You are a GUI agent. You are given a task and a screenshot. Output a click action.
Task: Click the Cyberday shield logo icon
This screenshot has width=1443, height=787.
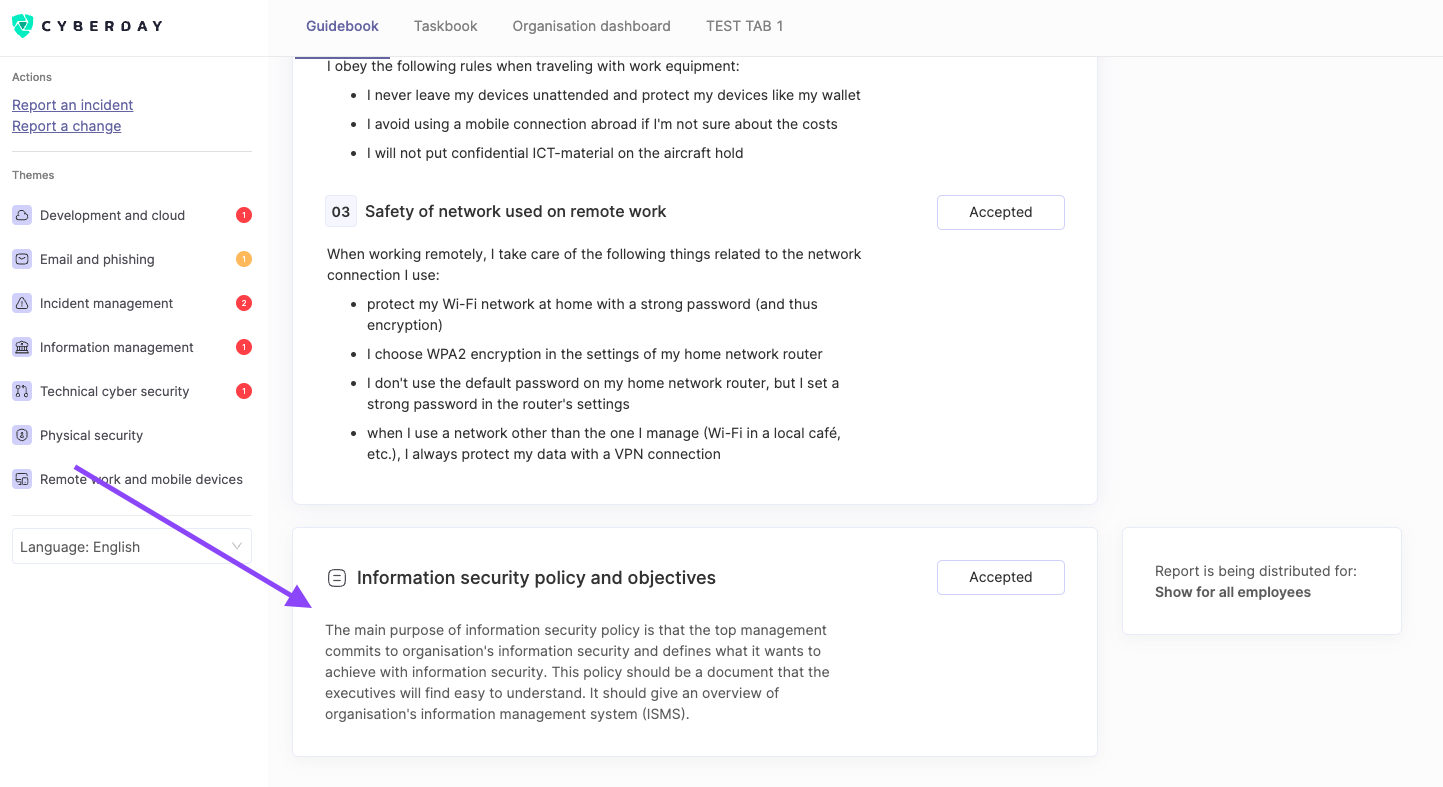[22, 26]
